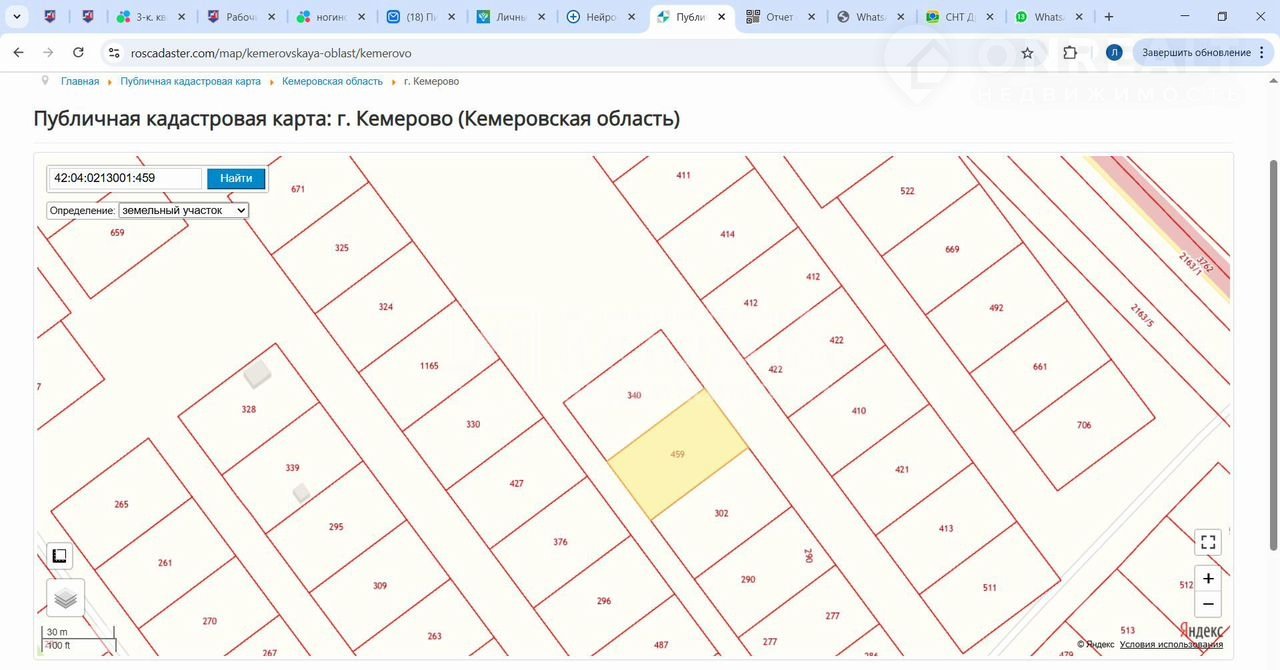Click the 'Найти' search button
The width and height of the screenshot is (1280, 670).
tap(236, 178)
